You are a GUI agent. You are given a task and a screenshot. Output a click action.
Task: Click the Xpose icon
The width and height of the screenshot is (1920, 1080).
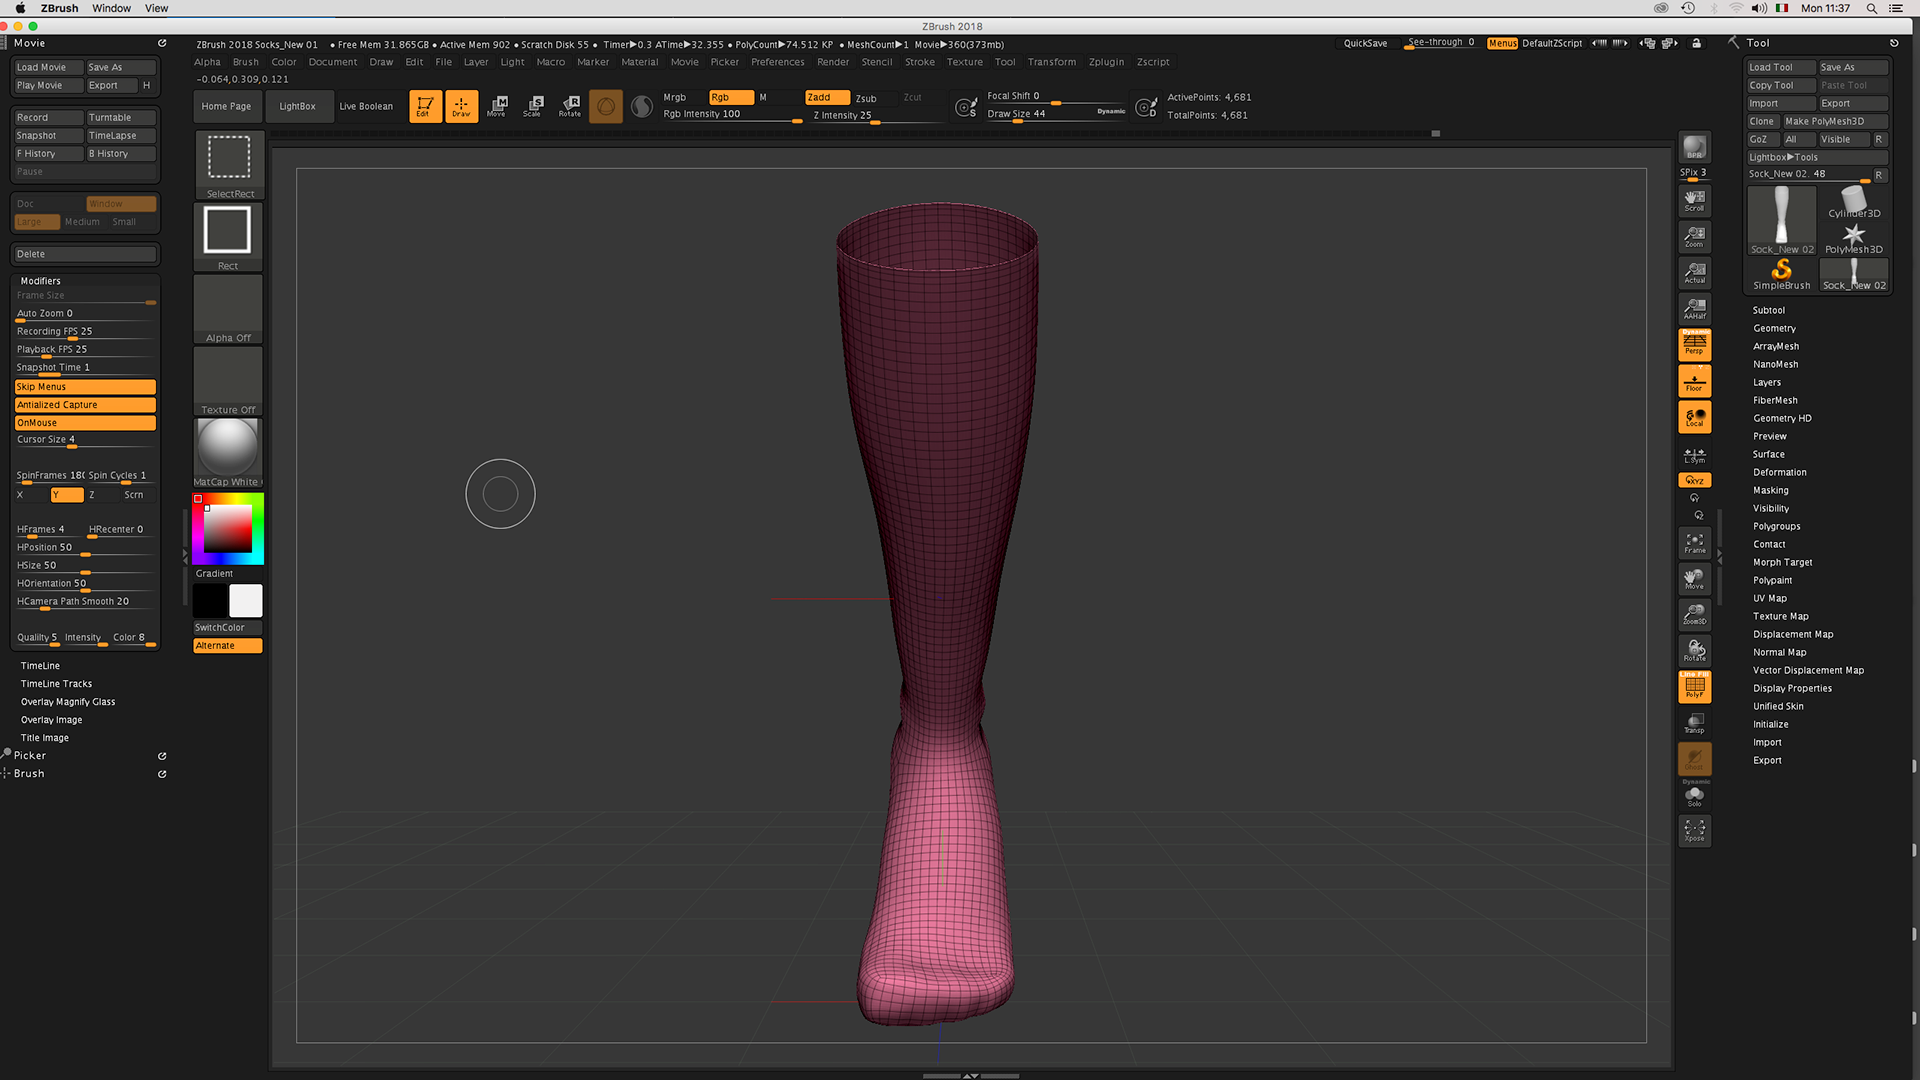click(x=1694, y=830)
